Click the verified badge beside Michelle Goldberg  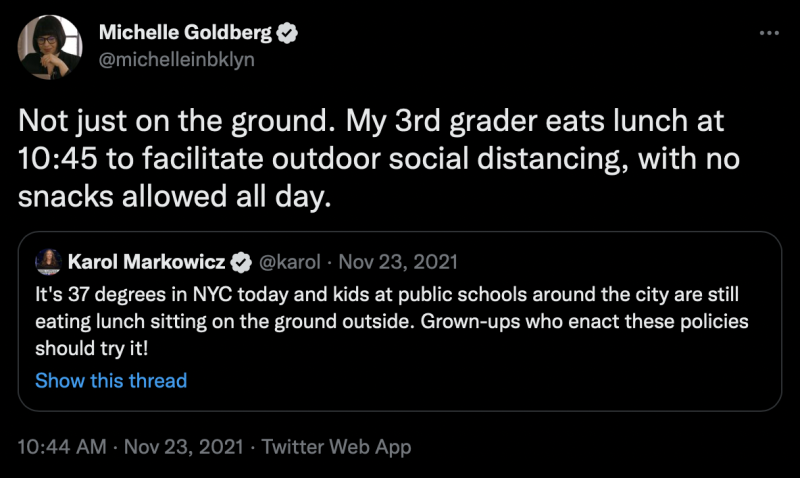pyautogui.click(x=286, y=33)
